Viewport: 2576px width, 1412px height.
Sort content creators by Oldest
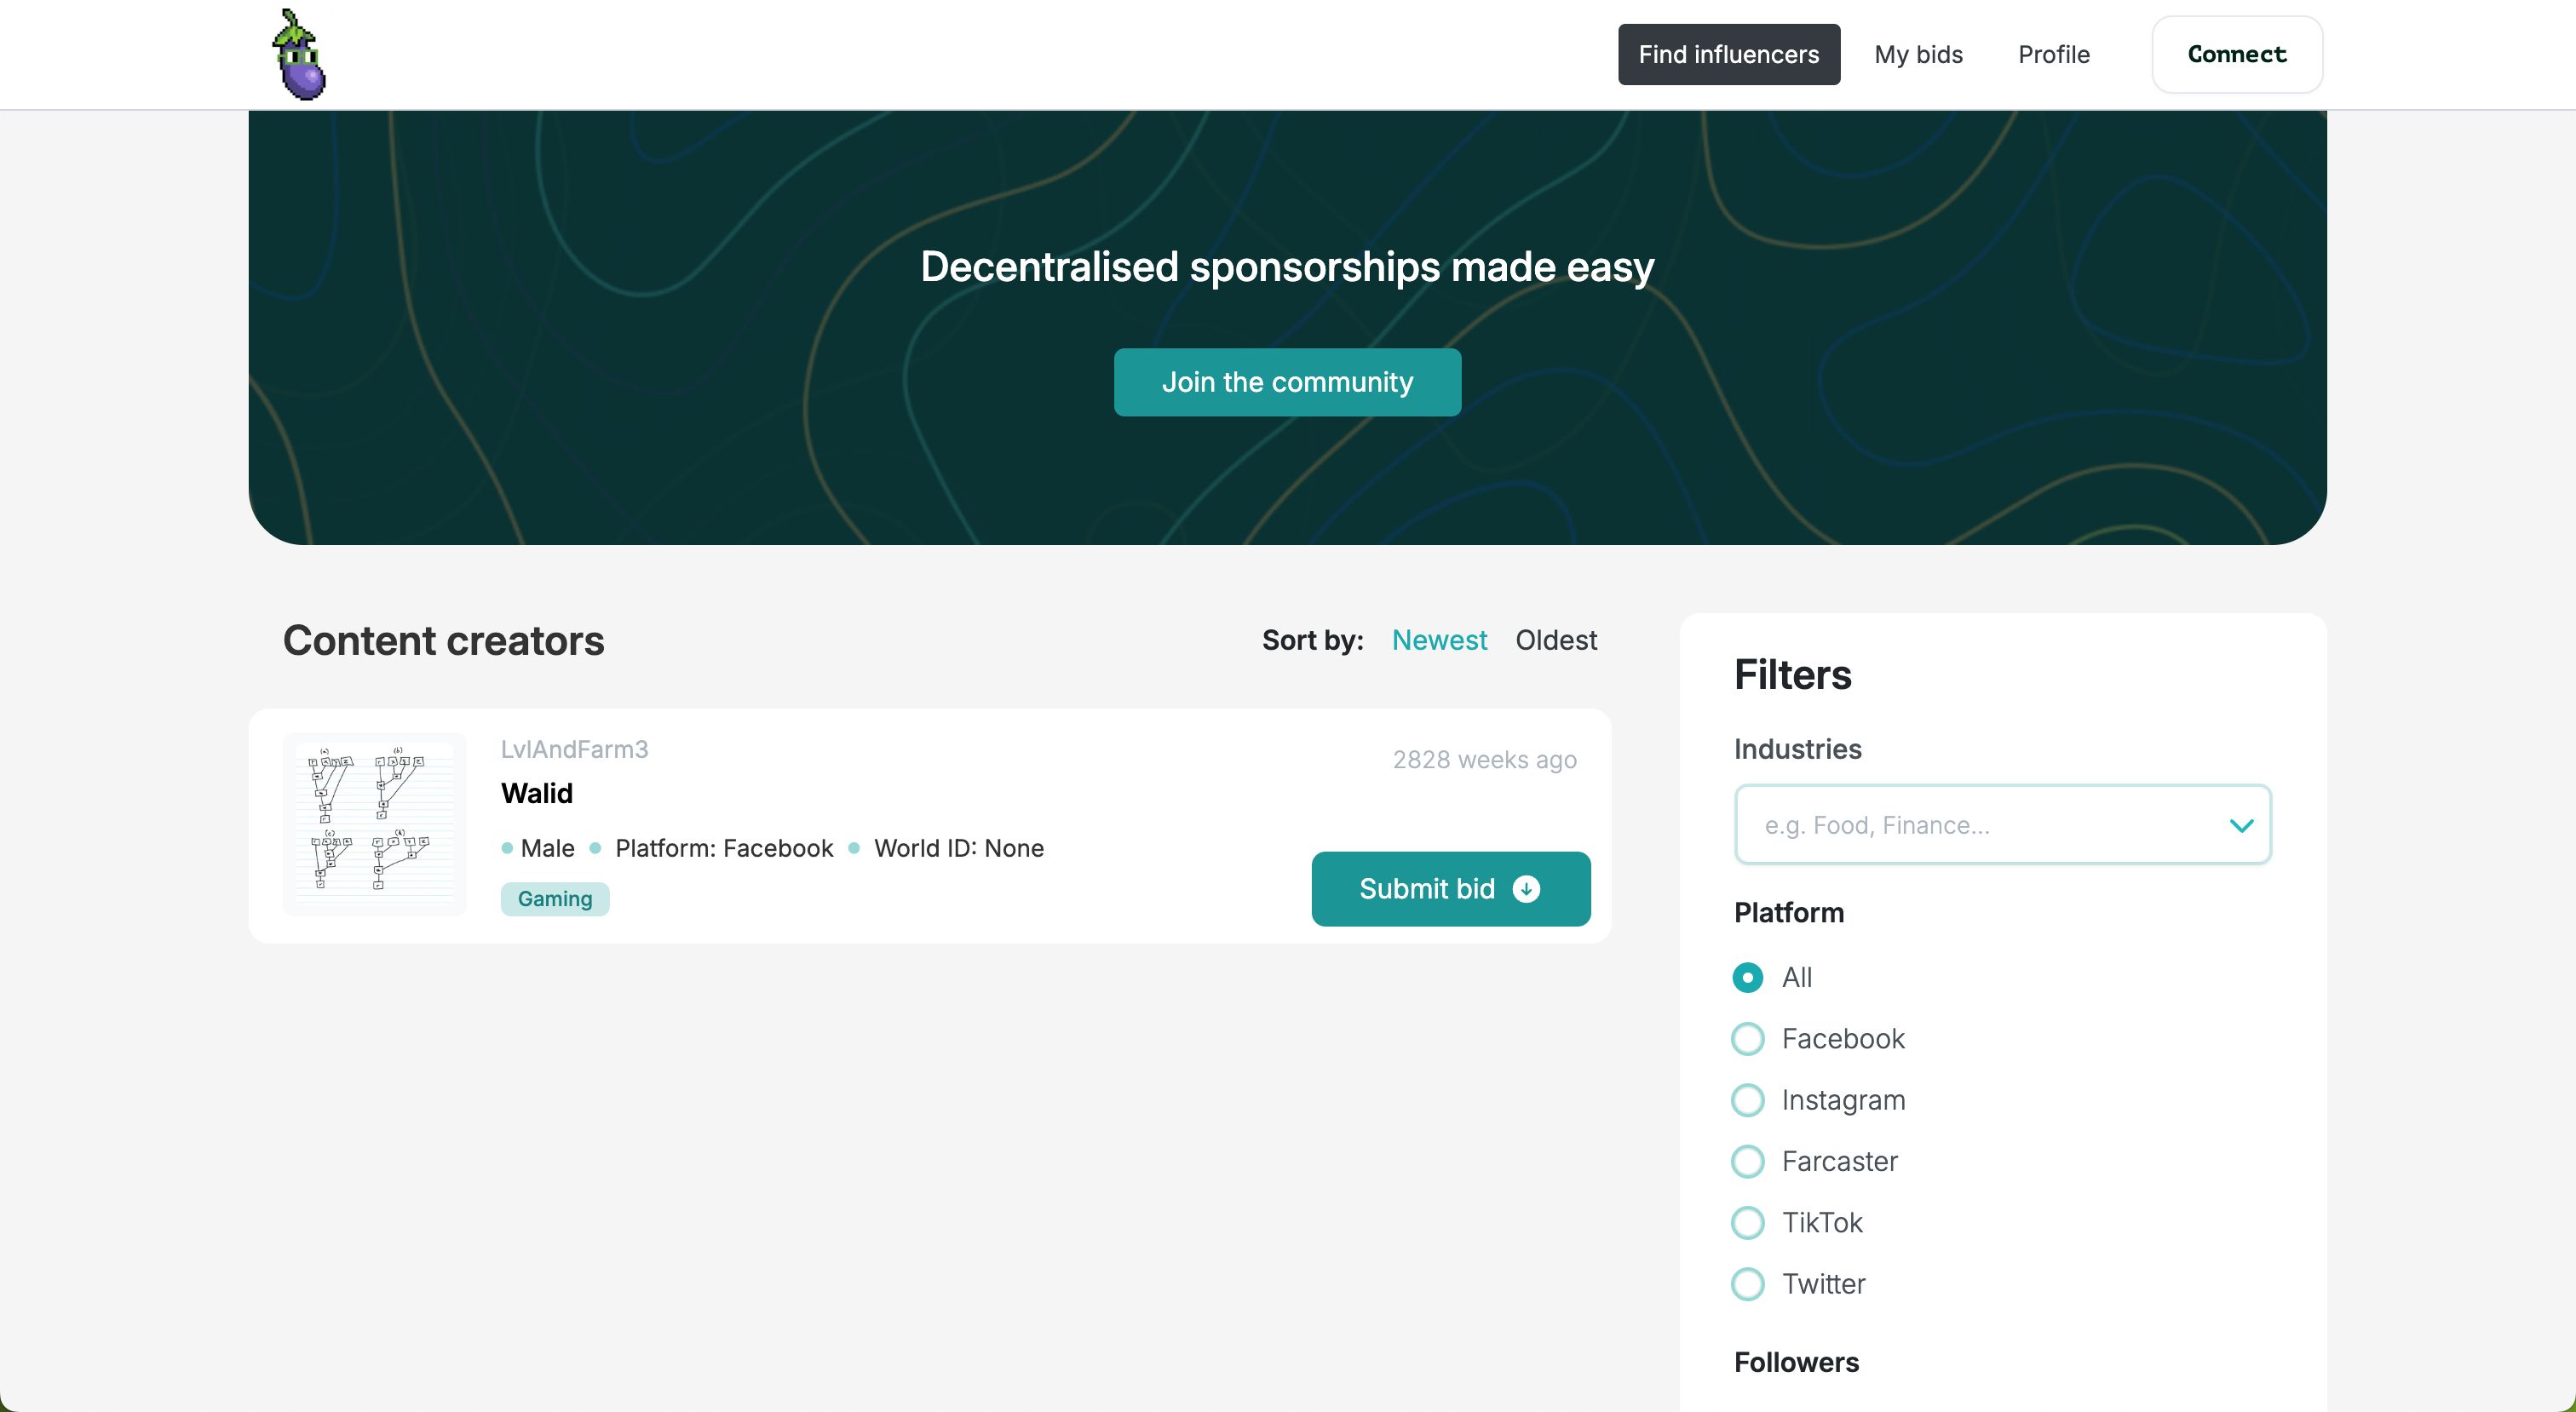point(1556,638)
